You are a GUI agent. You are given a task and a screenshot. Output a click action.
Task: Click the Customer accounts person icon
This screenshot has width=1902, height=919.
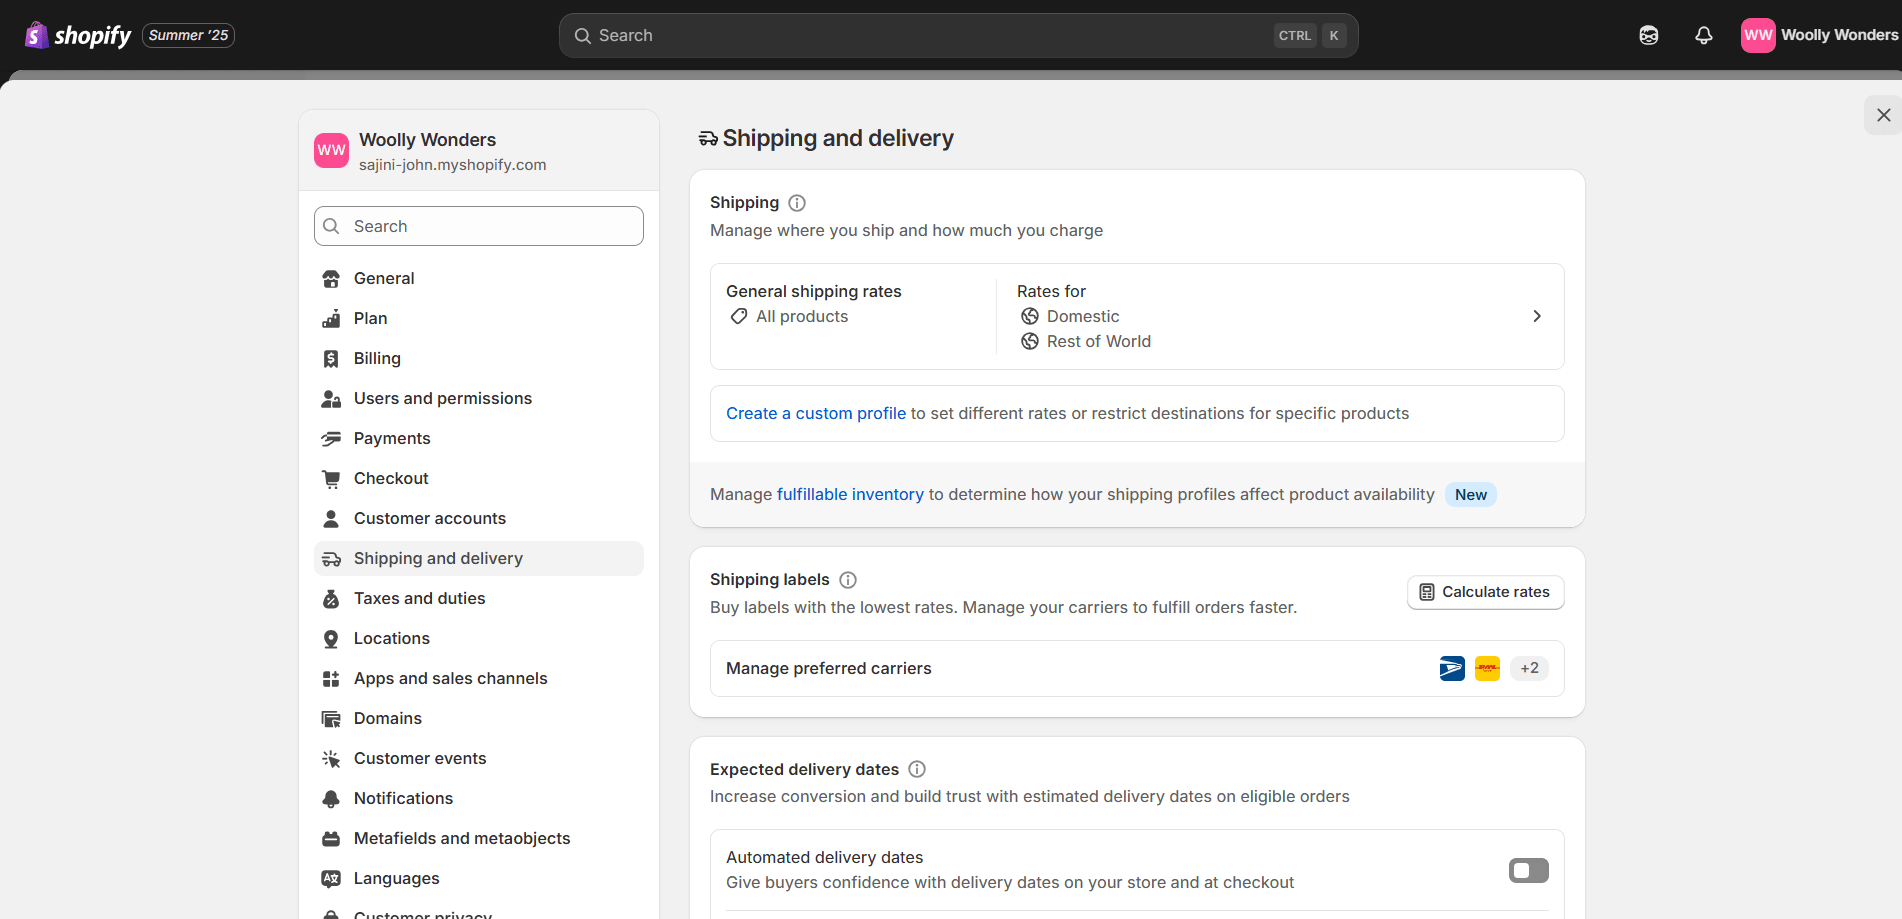coord(331,519)
